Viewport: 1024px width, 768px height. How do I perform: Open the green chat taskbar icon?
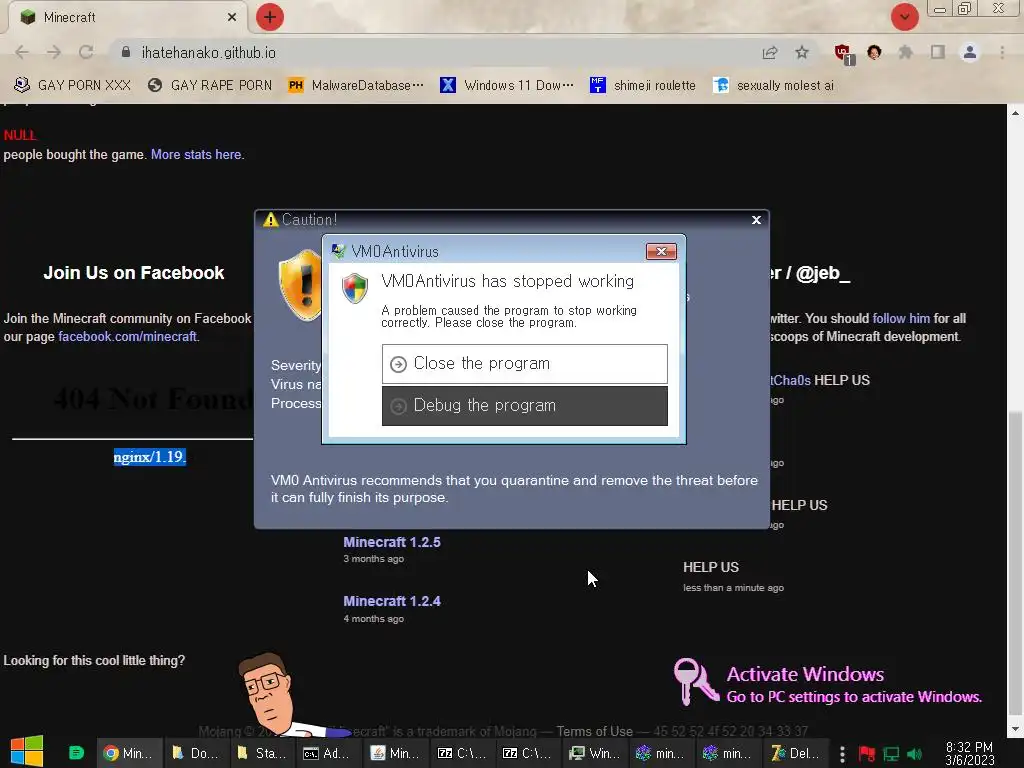tap(76, 752)
